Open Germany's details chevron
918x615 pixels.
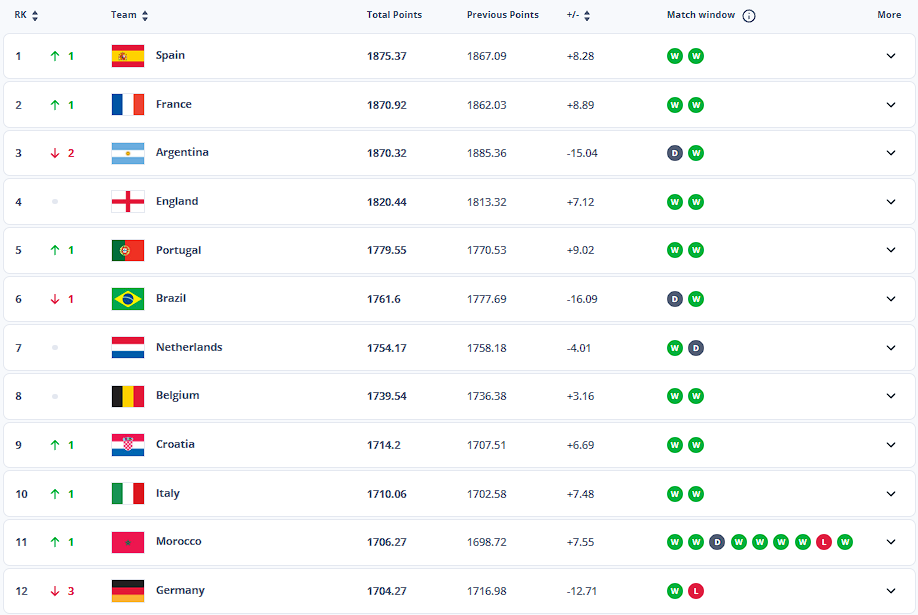(890, 591)
